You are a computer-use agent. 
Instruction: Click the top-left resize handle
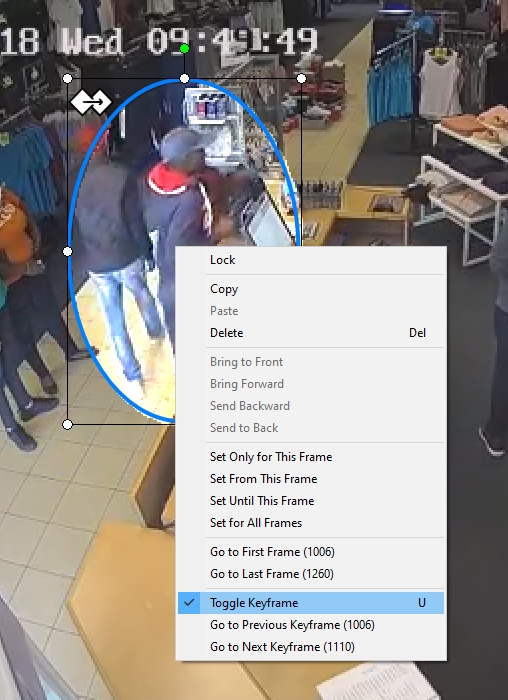pos(67,79)
